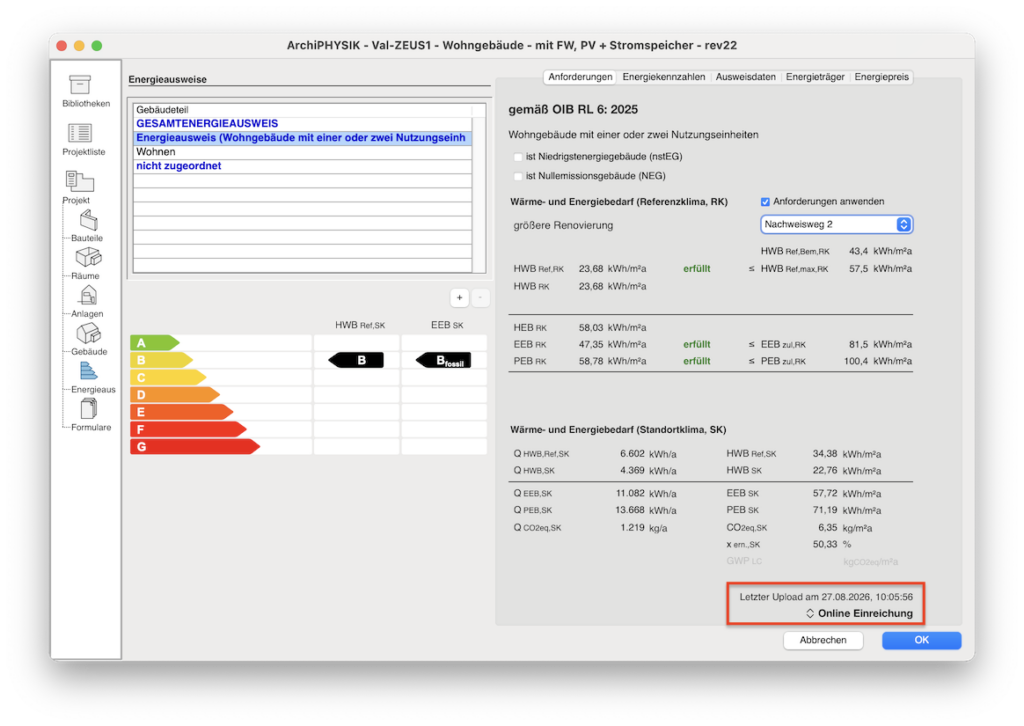Click the PEB zul,RK value 100,4
This screenshot has width=1024, height=726.
tap(856, 361)
